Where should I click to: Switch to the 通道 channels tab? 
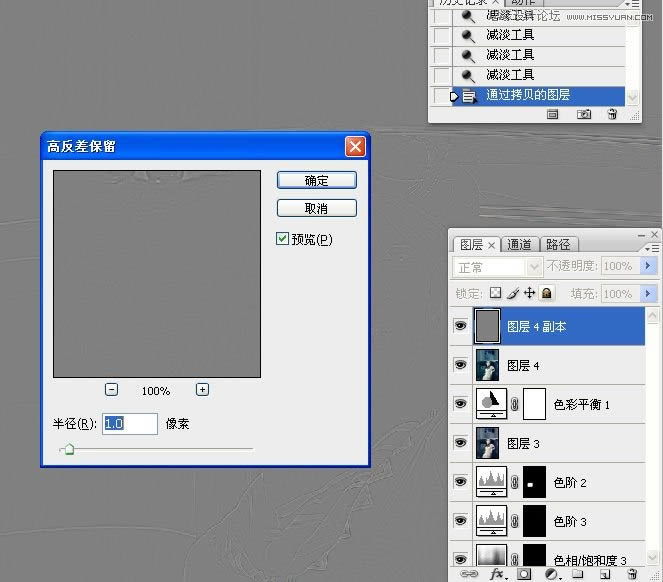pos(519,244)
